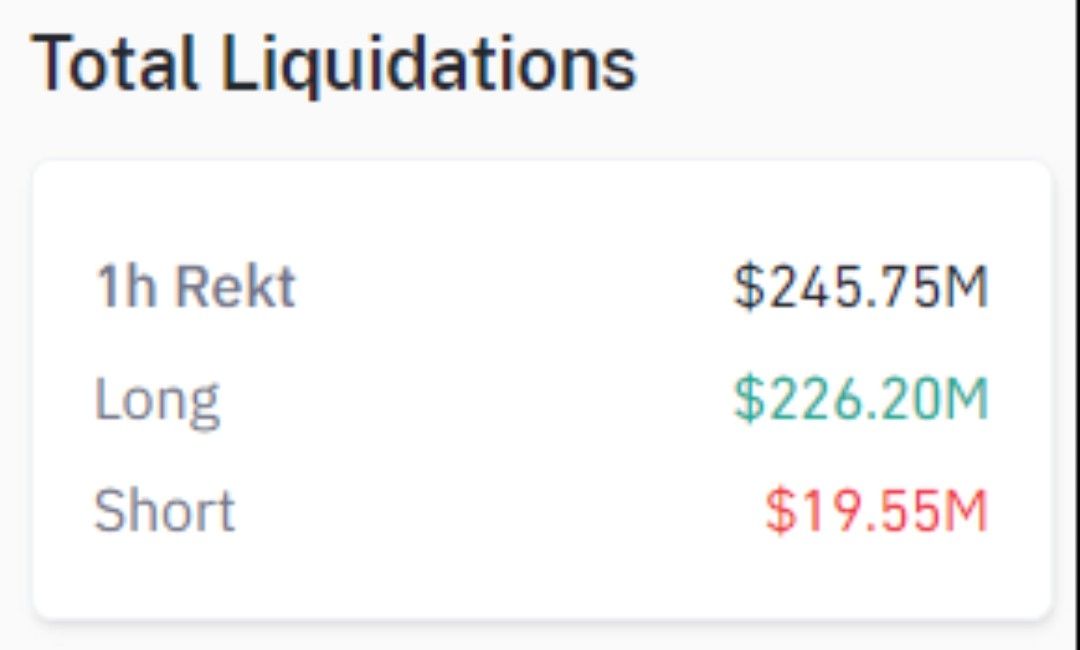Select the 1h Rekt label

pyautogui.click(x=195, y=286)
